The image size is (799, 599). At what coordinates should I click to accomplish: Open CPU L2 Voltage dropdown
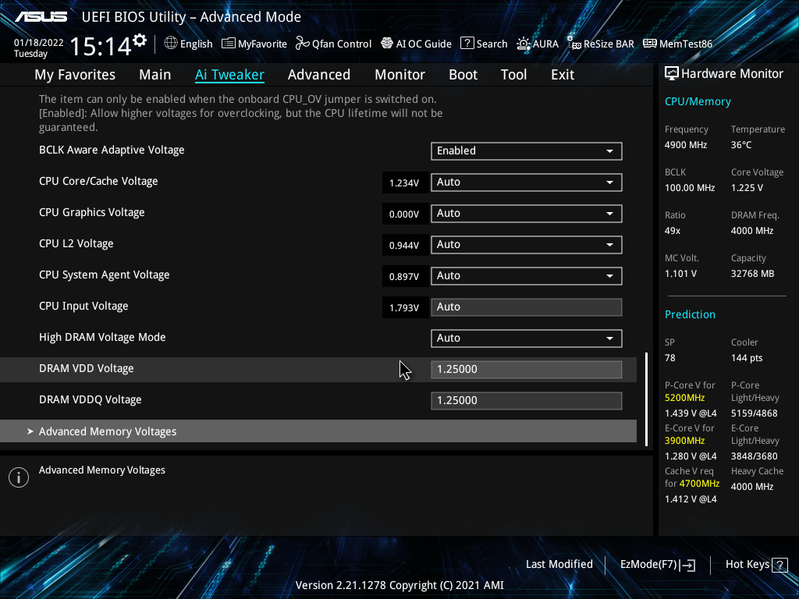526,244
